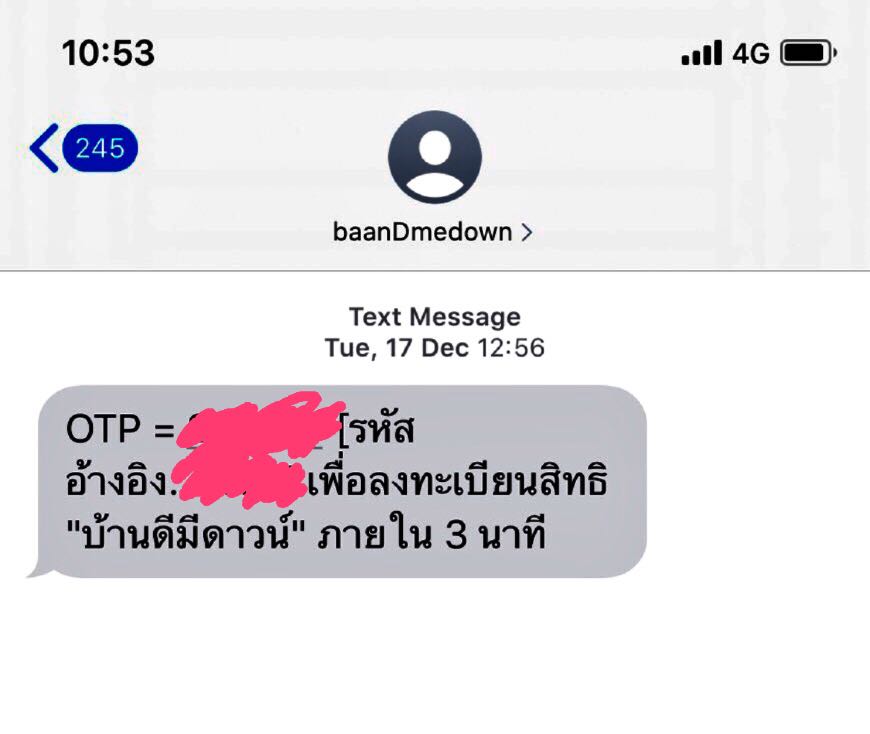Select the Tue, 17 Dec 12:56 date label
This screenshot has width=870, height=734.
coord(434,348)
